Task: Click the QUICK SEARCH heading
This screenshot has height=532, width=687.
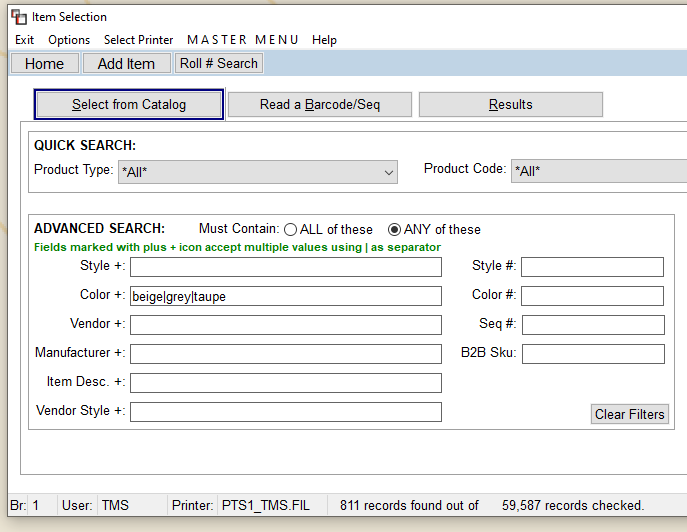Action: 85,145
